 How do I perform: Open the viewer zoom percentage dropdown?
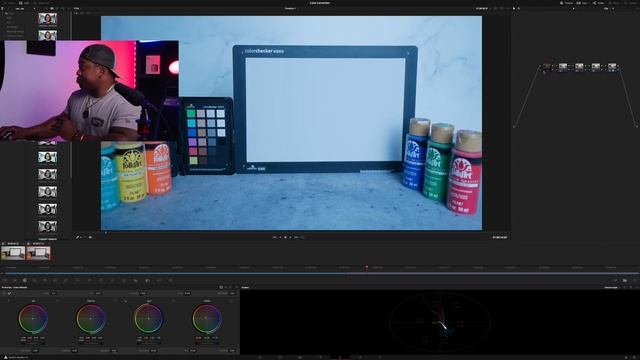[77, 8]
